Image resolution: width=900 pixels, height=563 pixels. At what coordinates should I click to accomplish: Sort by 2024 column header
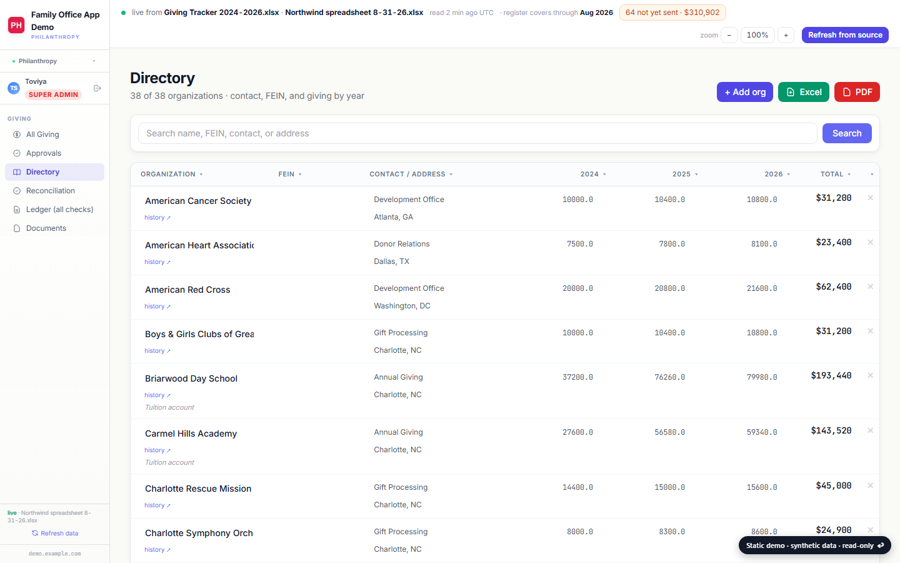592,174
